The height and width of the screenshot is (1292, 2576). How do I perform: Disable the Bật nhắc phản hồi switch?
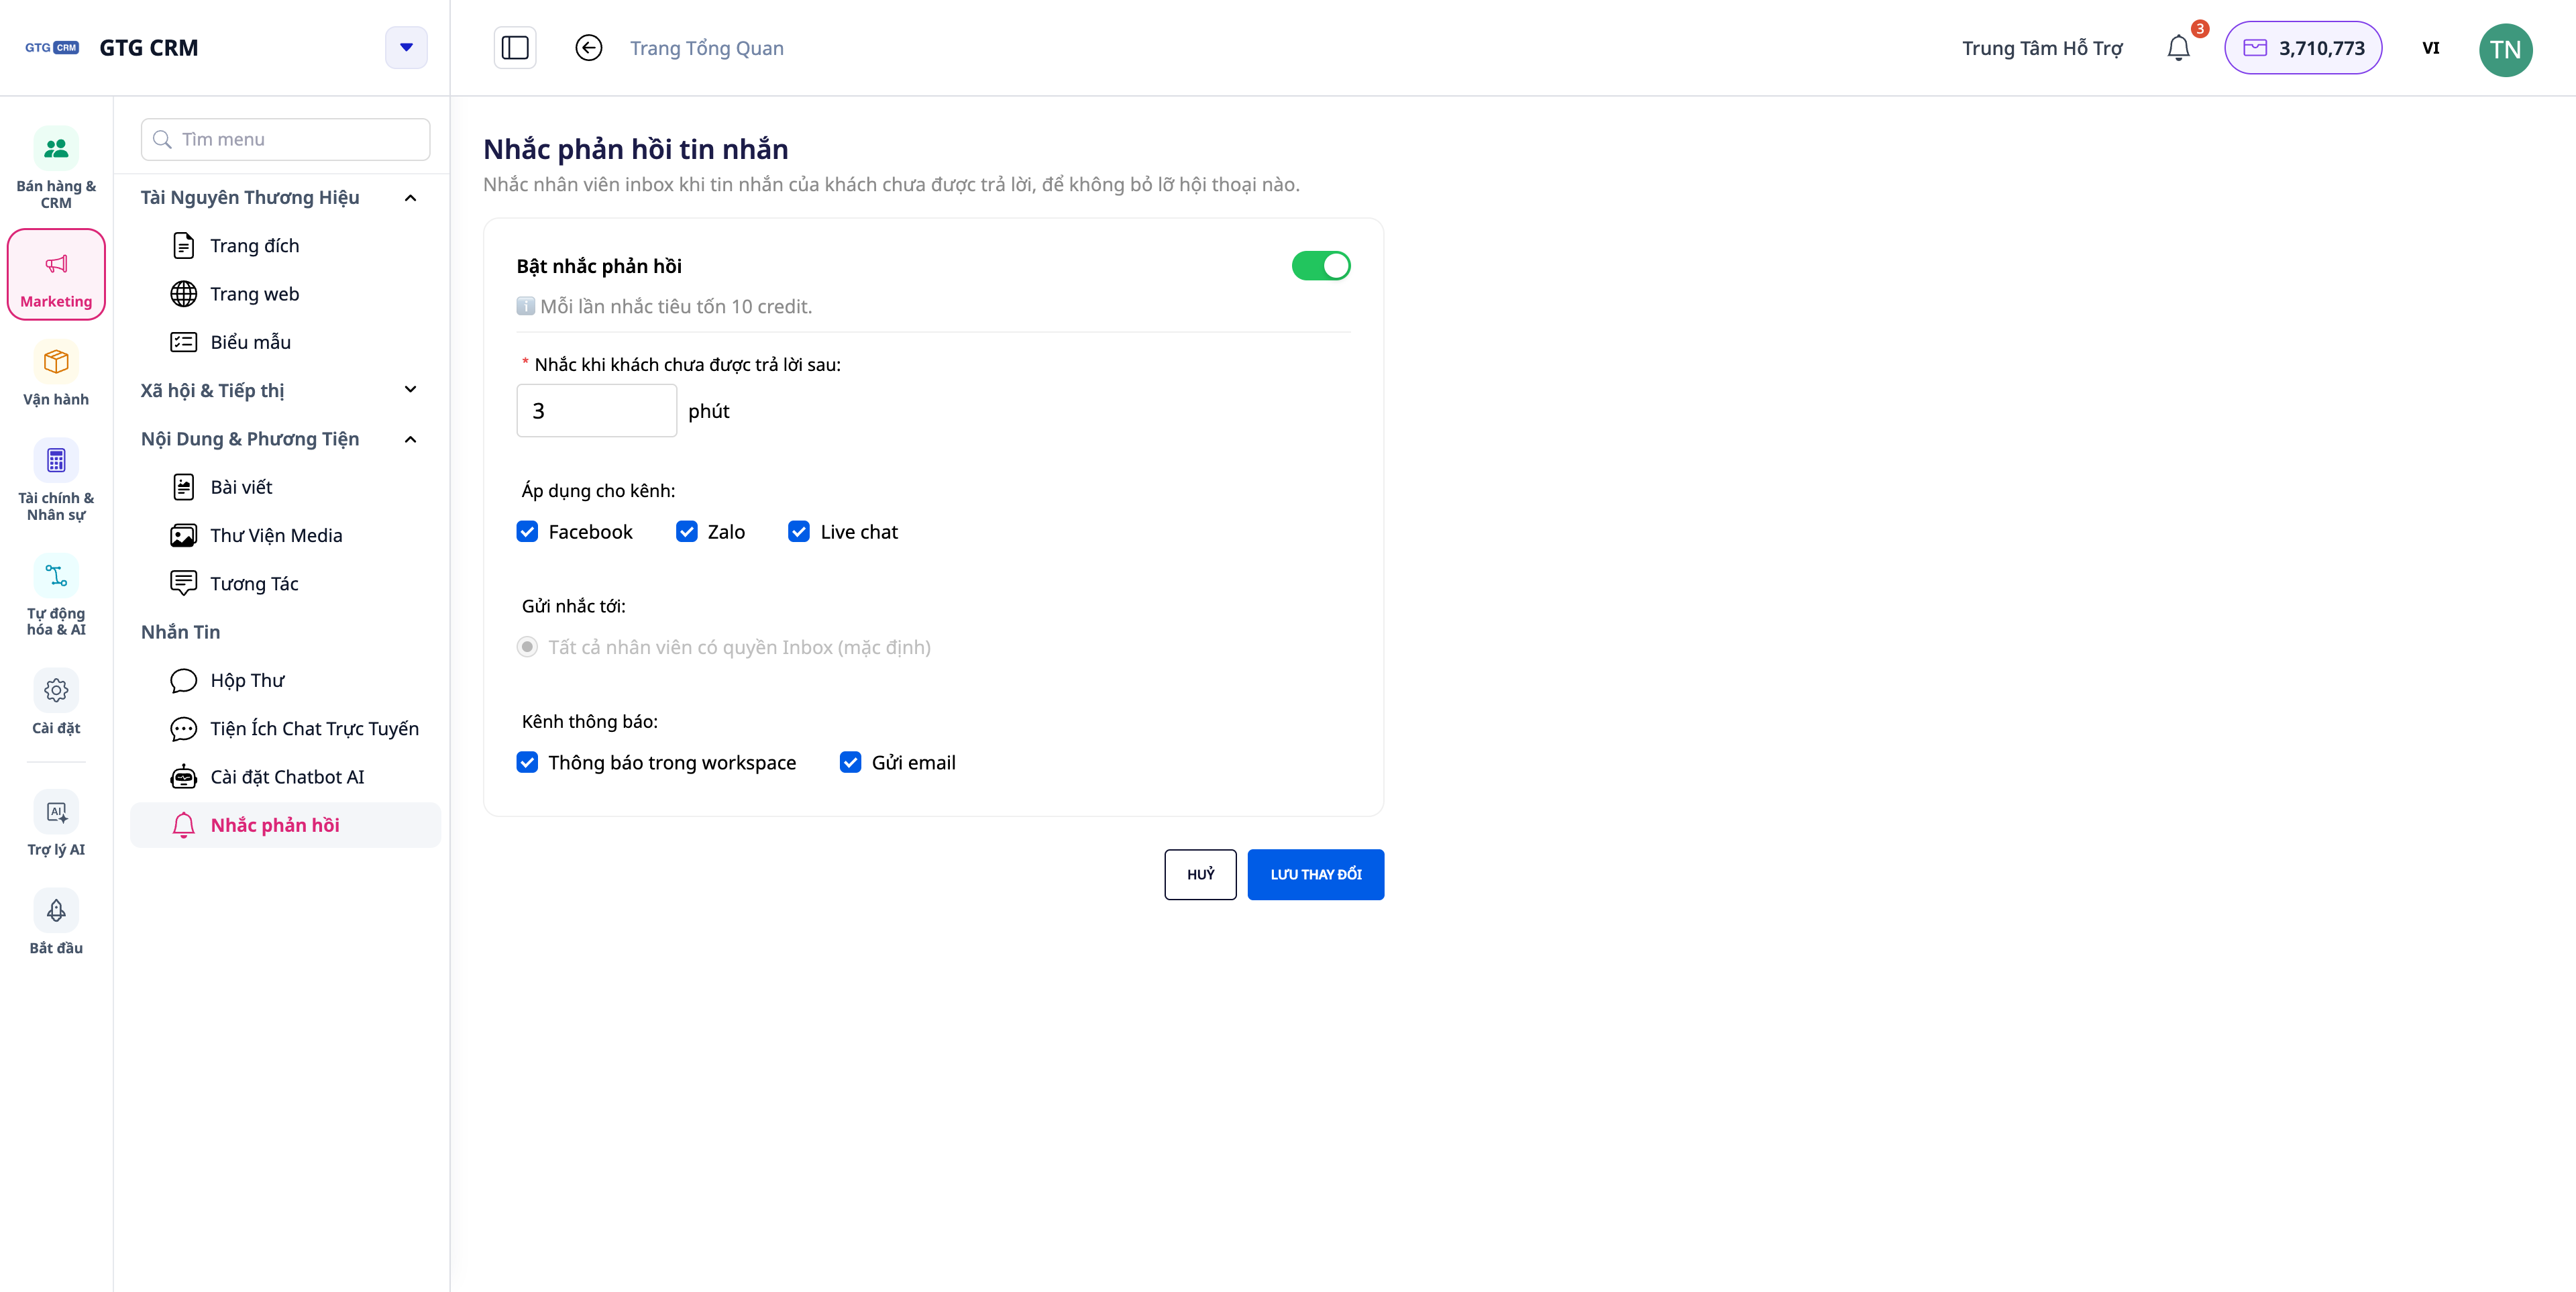pos(1321,266)
